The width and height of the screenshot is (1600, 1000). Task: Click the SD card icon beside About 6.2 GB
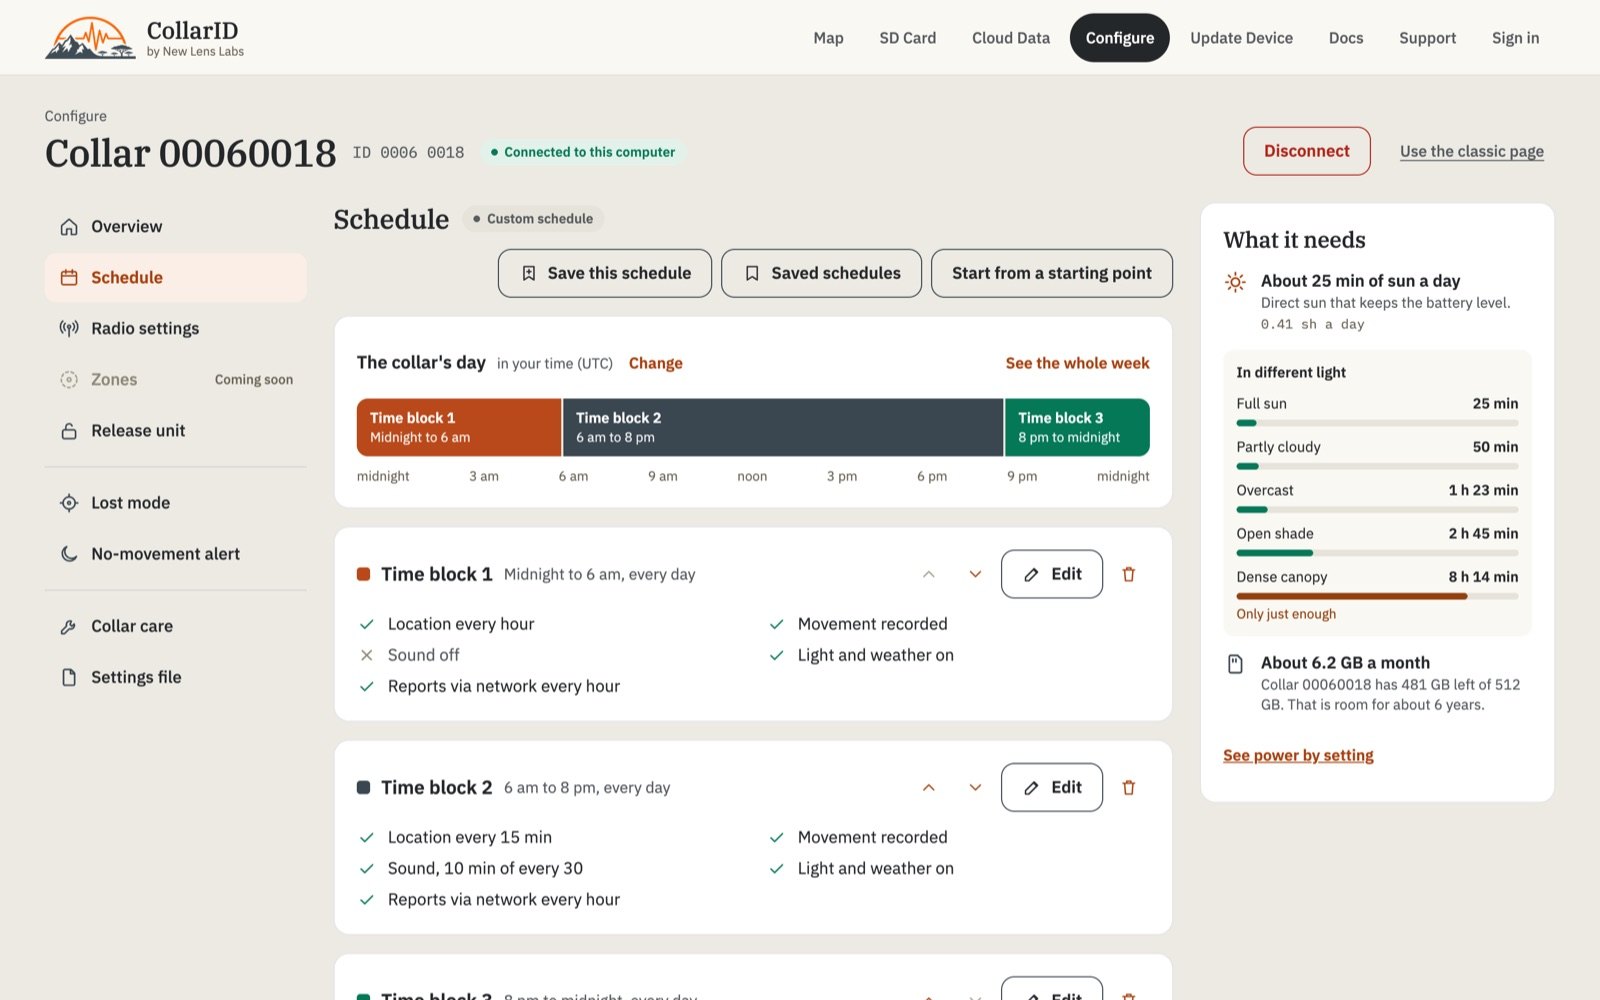[x=1236, y=664]
